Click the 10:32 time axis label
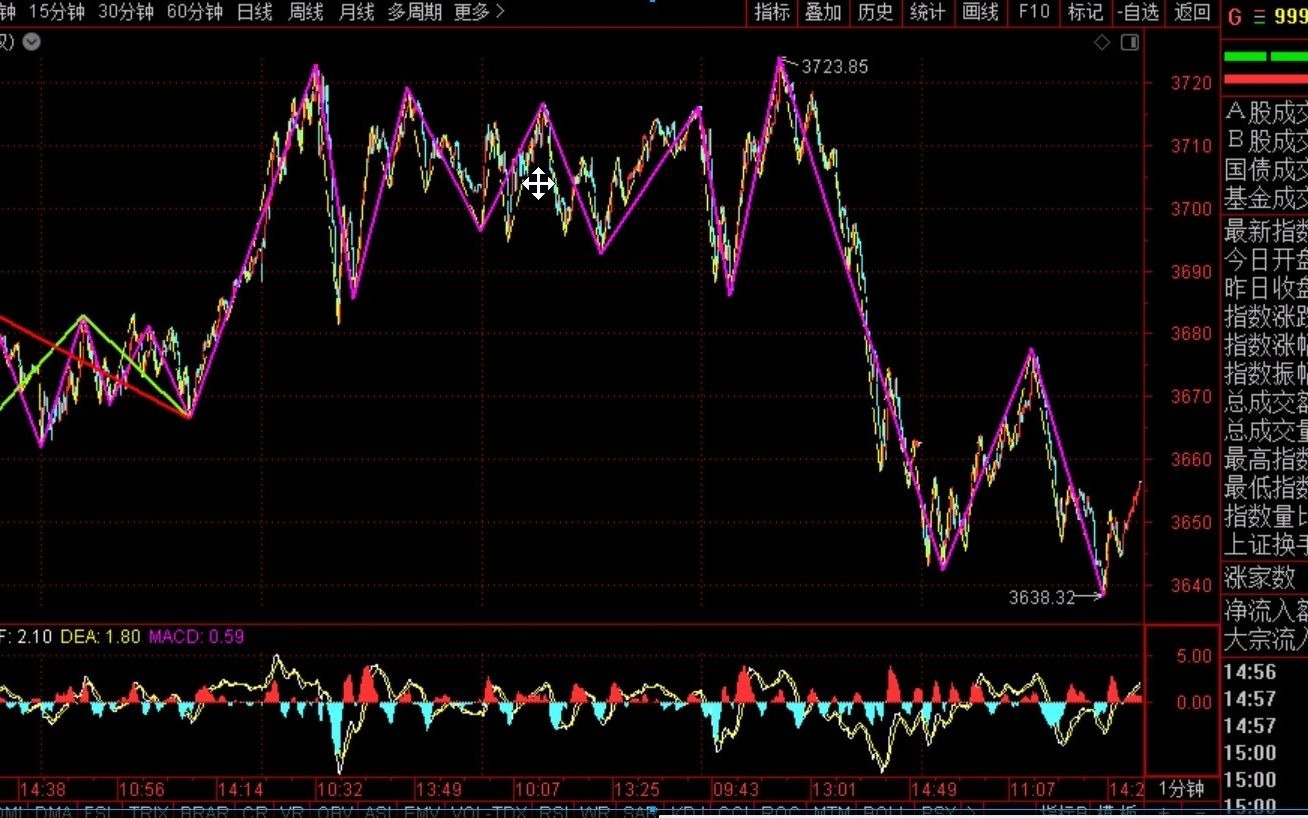The image size is (1308, 818). pos(340,789)
